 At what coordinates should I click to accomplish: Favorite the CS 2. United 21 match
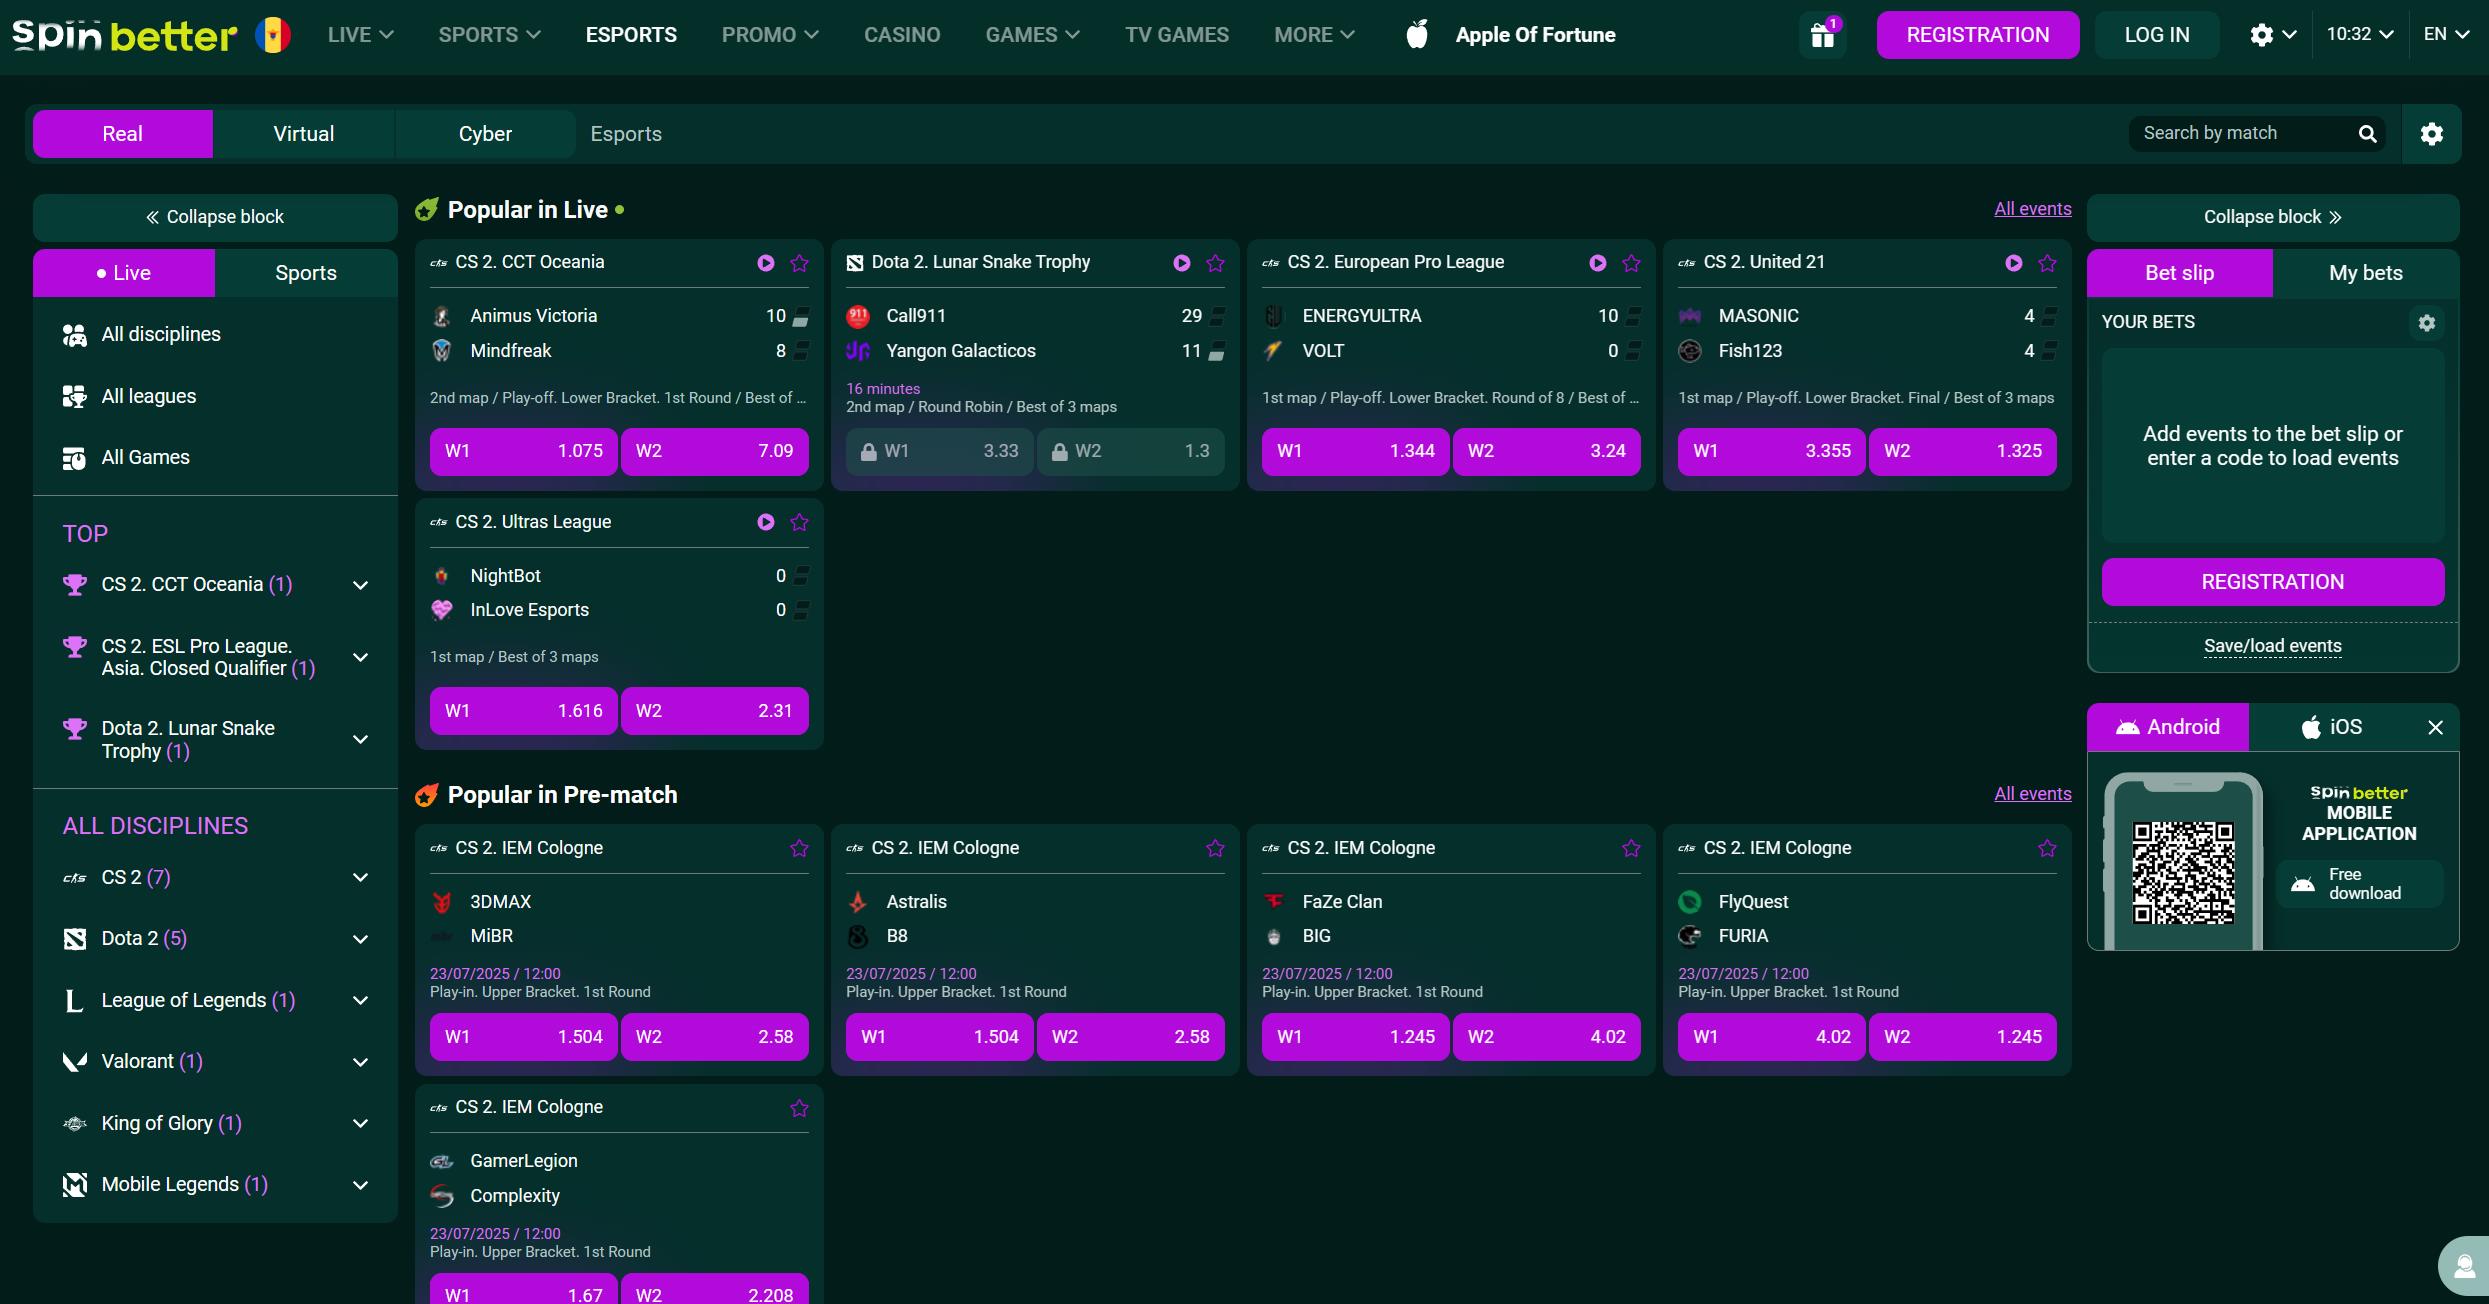click(x=2047, y=263)
